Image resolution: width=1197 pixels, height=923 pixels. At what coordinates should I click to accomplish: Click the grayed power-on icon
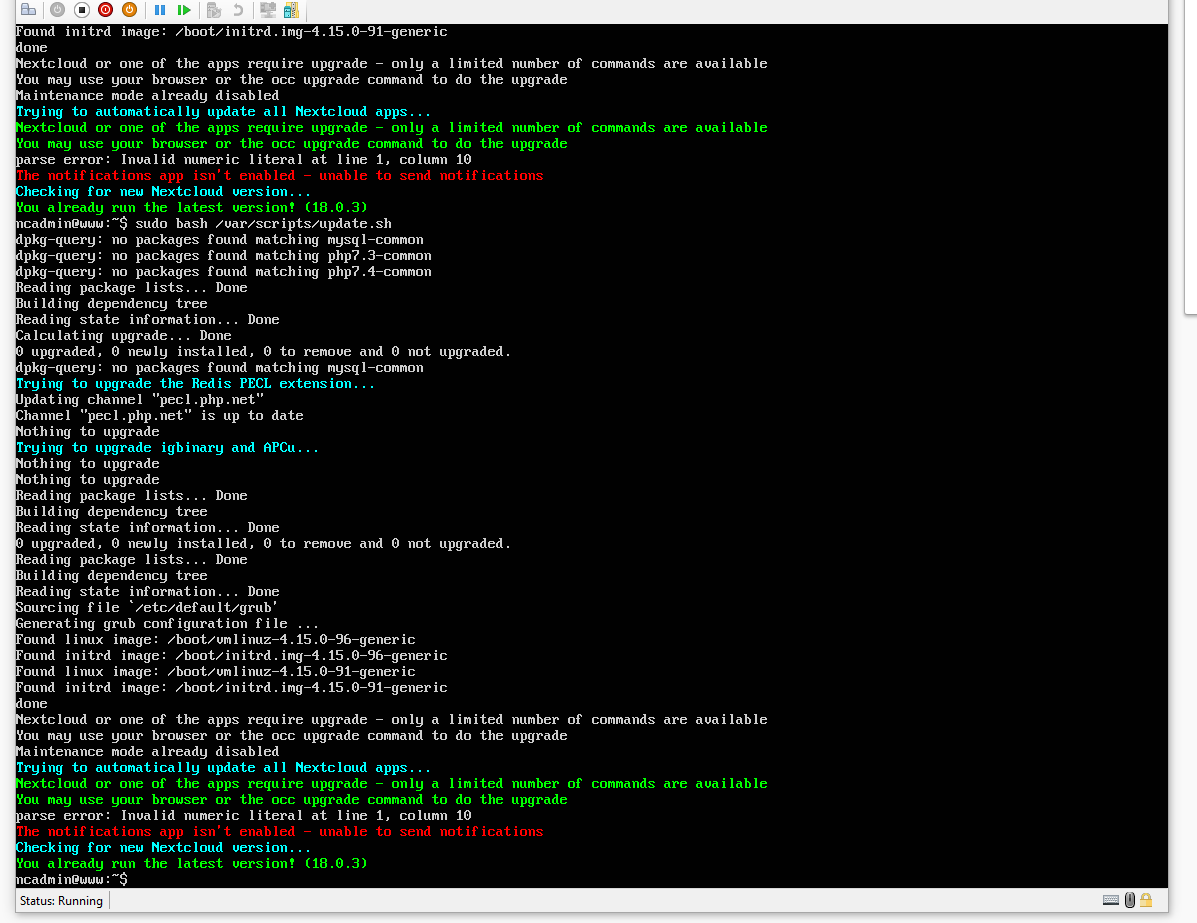pos(57,10)
